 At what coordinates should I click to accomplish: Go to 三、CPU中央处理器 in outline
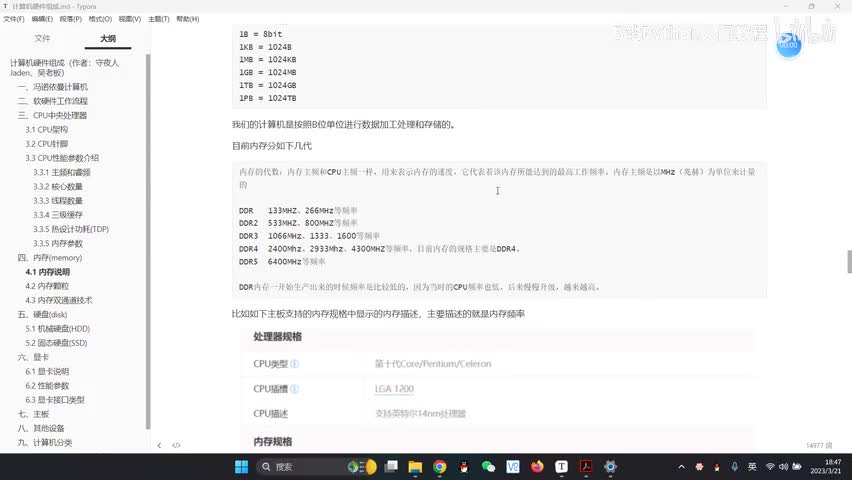(x=52, y=115)
